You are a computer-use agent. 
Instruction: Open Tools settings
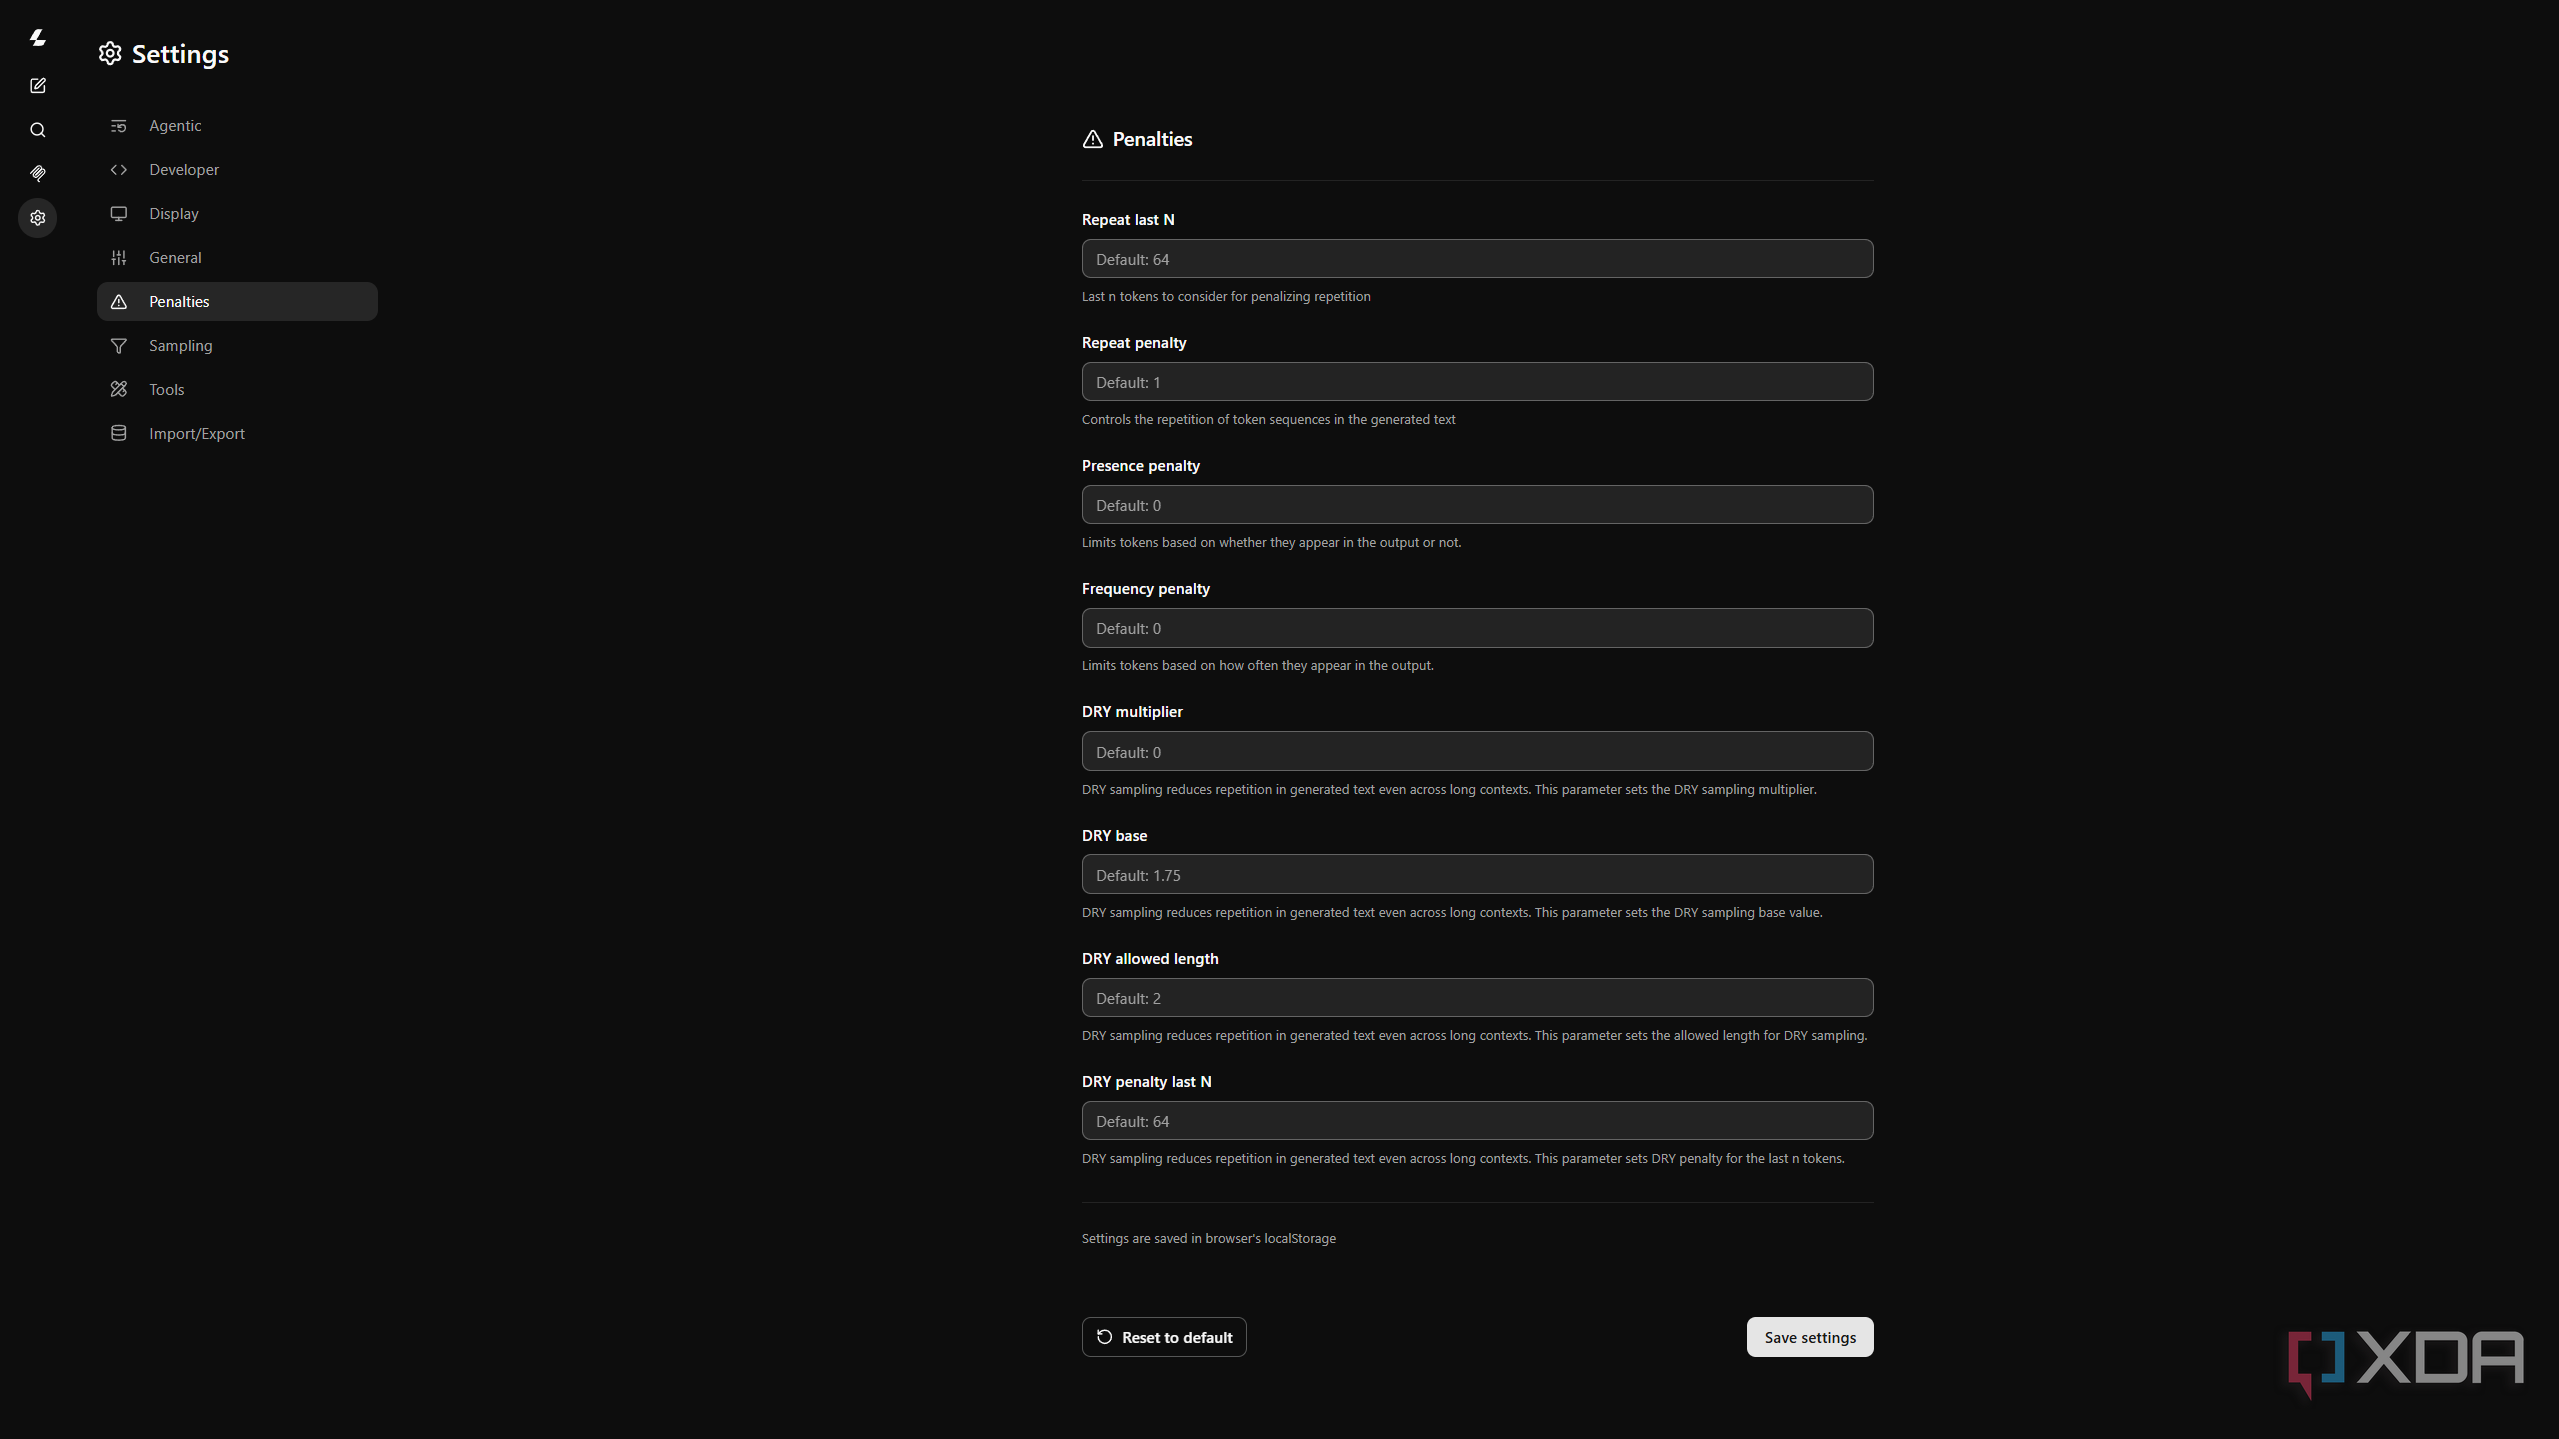(237, 390)
